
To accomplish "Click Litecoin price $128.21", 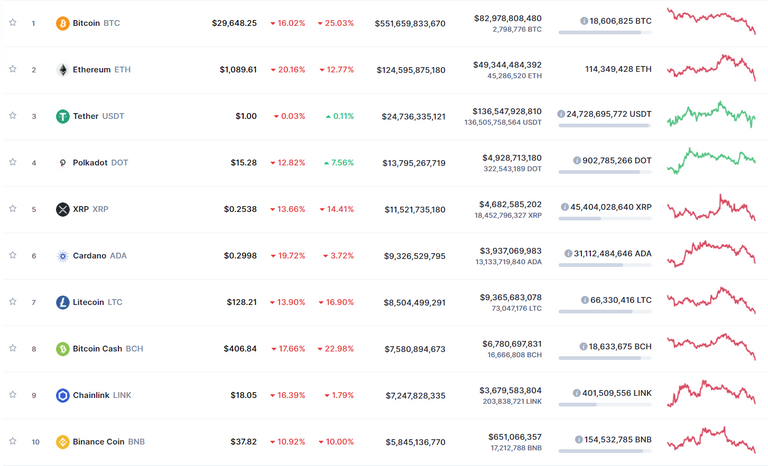I will click(241, 302).
